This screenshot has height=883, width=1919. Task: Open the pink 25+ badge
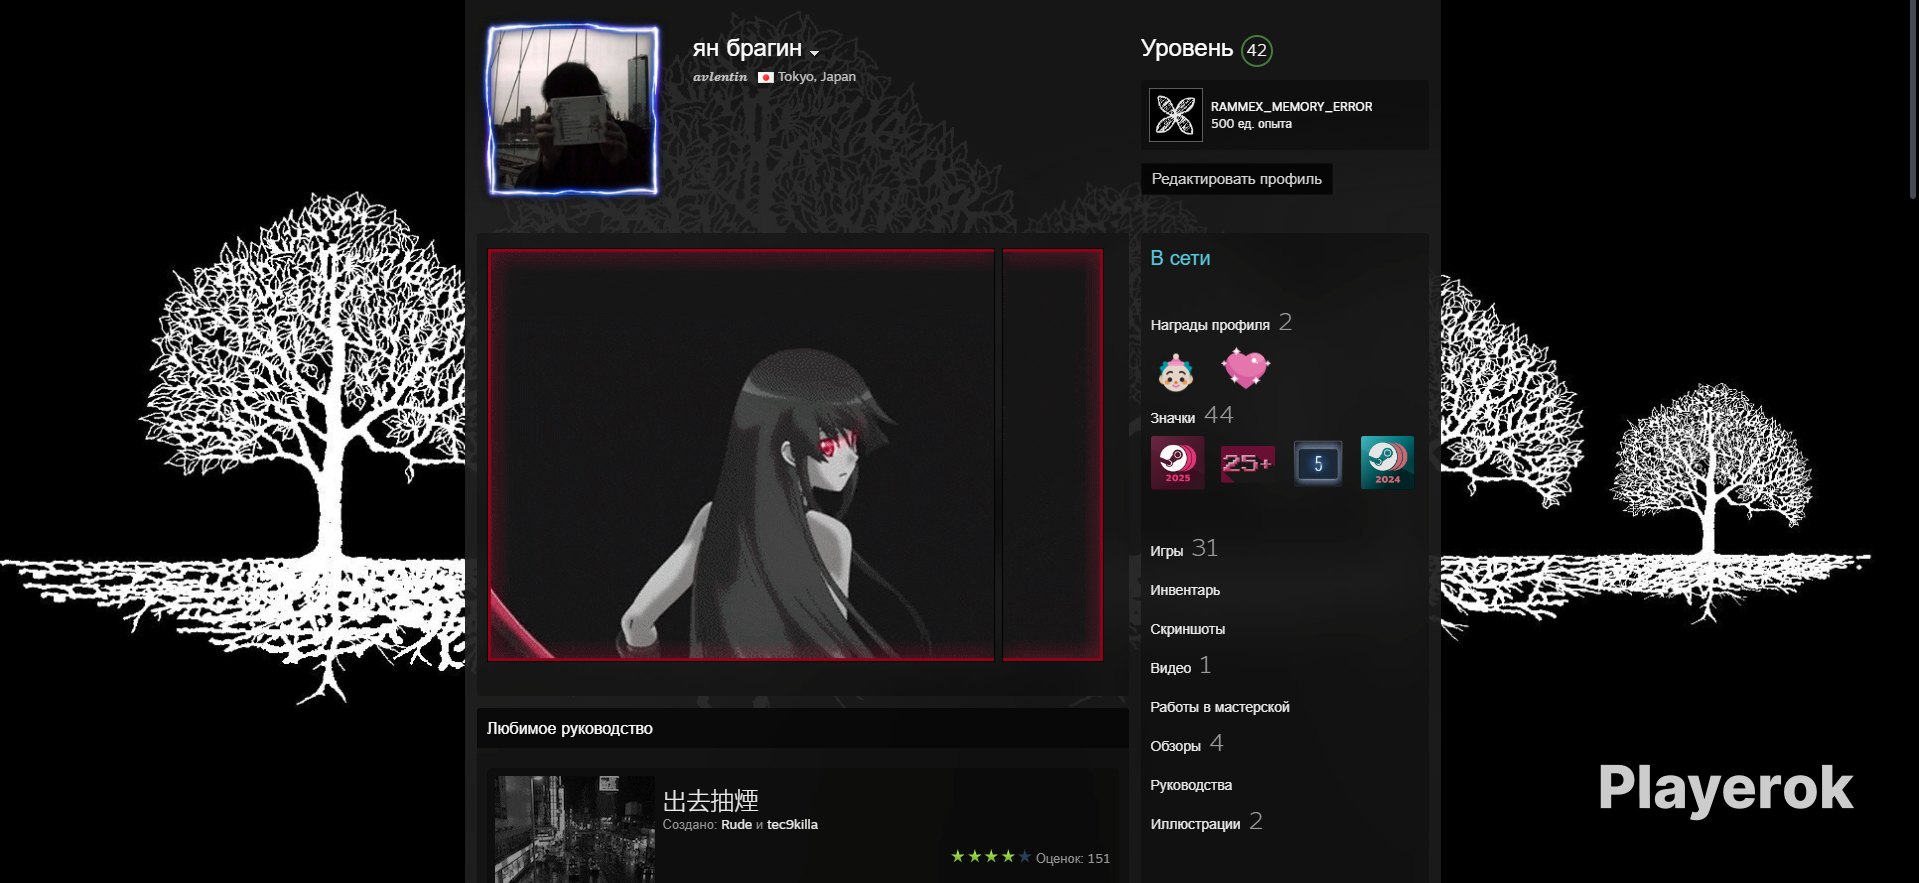point(1248,463)
